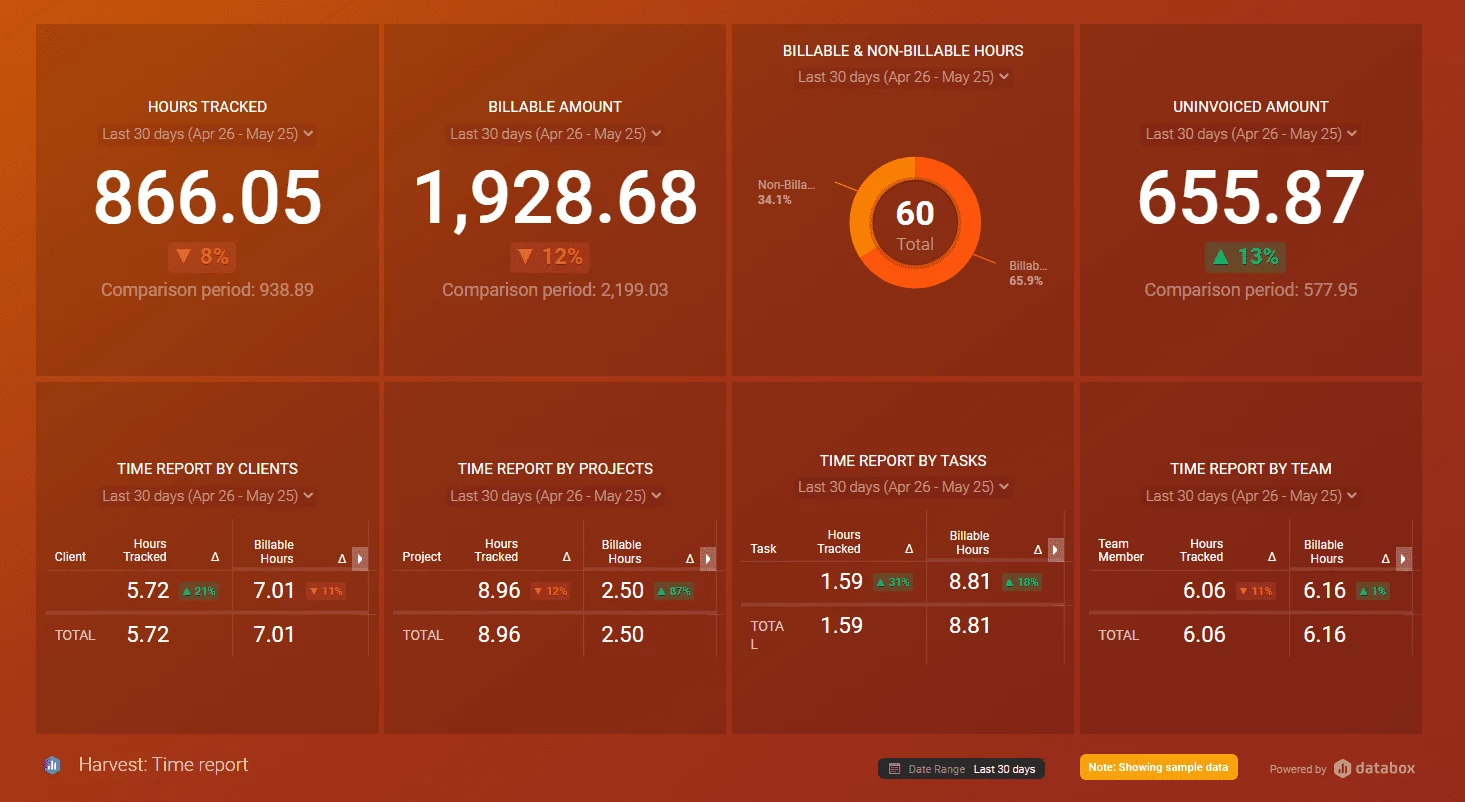Open the Billable Amount date range dropdown
The height and width of the screenshot is (802, 1465).
(x=556, y=134)
